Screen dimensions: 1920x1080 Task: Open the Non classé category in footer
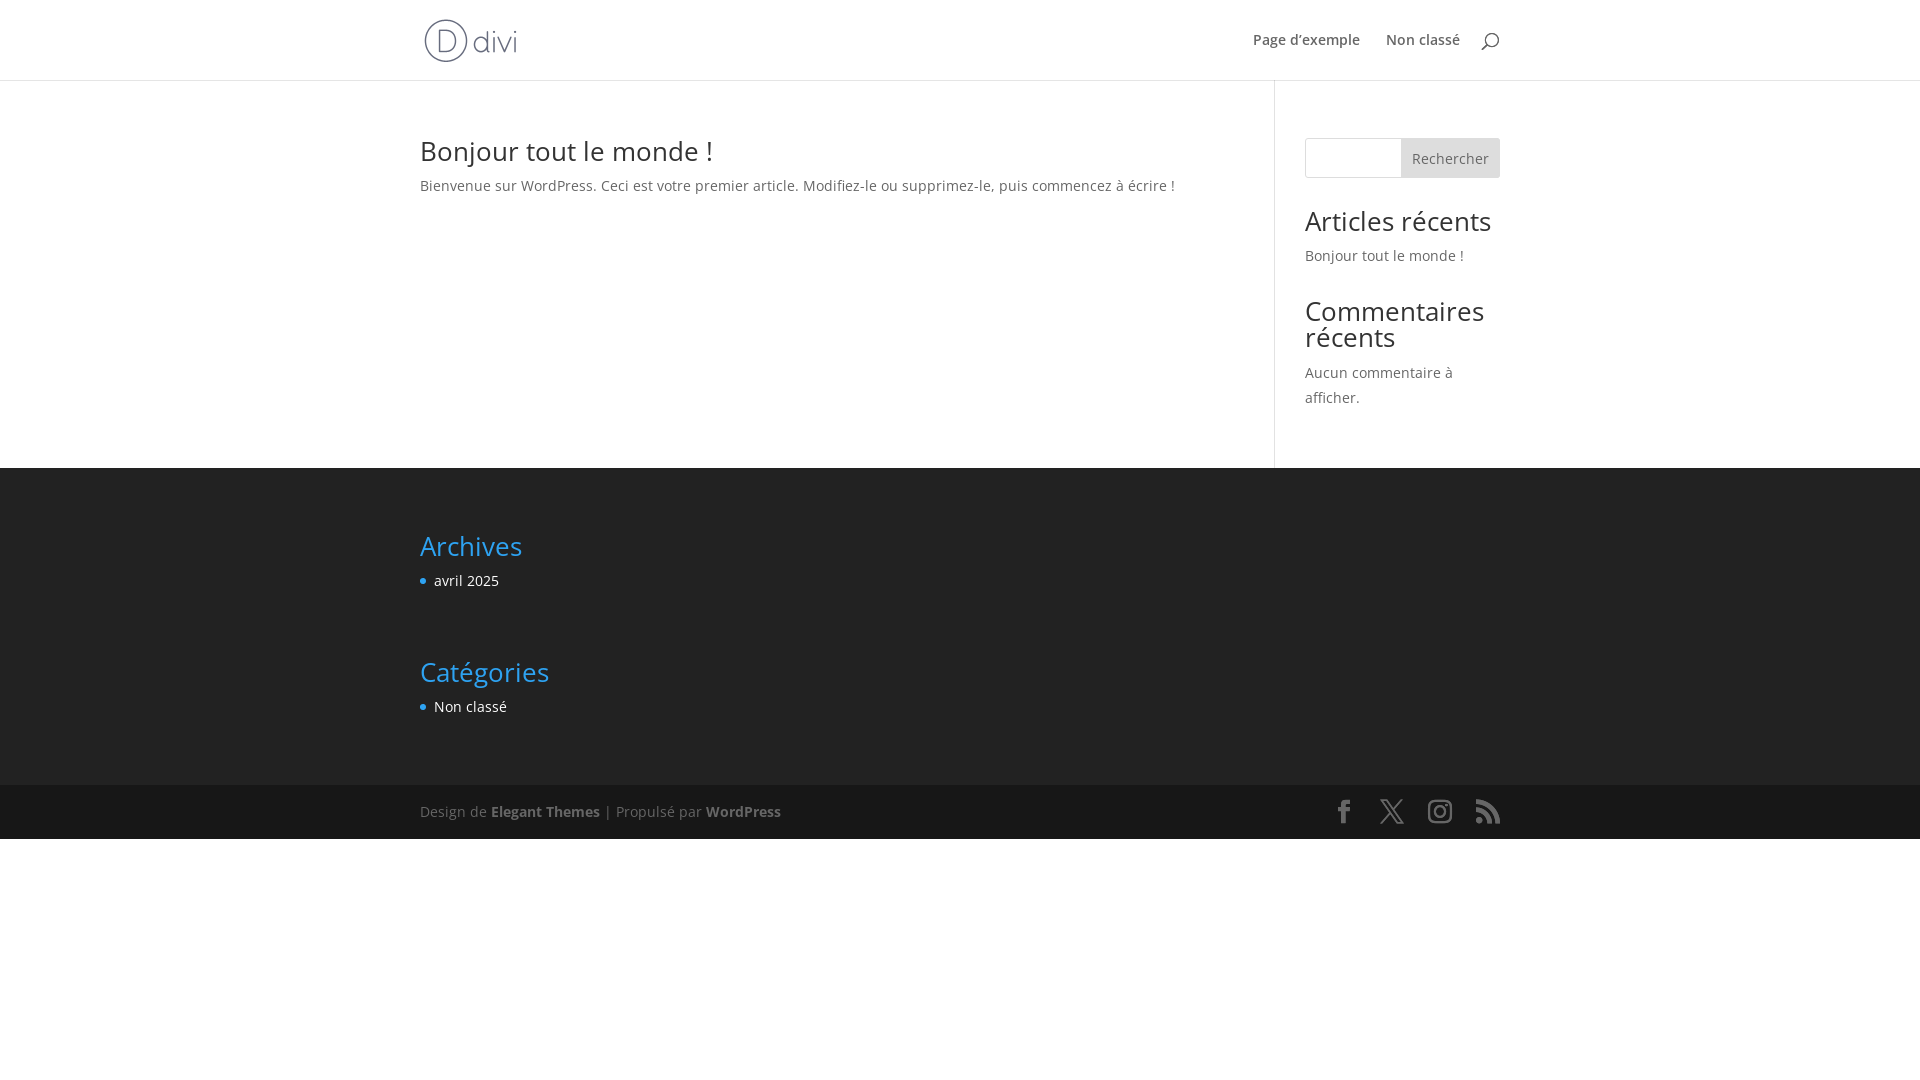470,707
